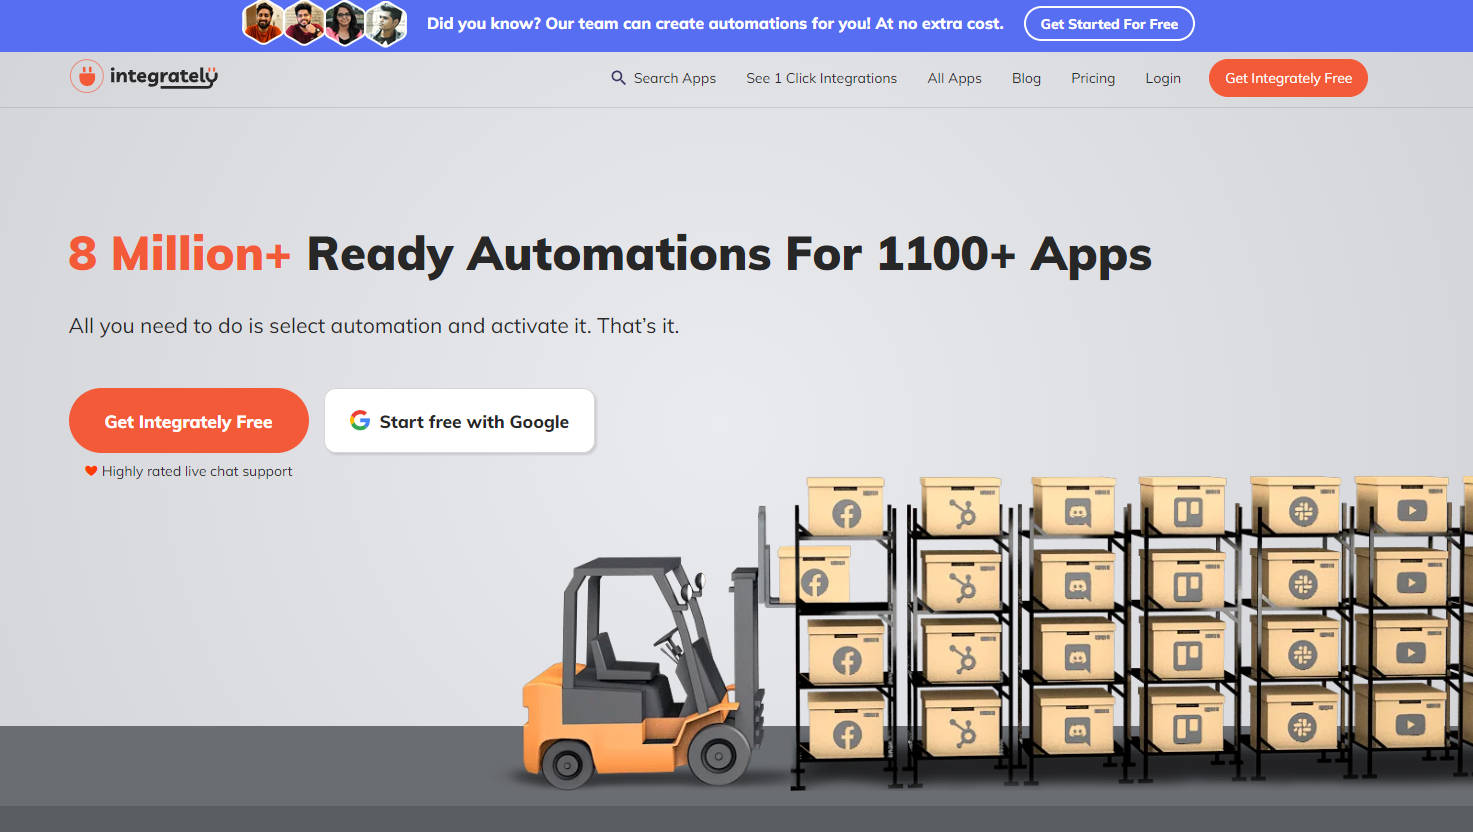Image resolution: width=1473 pixels, height=832 pixels.
Task: Open the Pricing page
Action: [1092, 78]
